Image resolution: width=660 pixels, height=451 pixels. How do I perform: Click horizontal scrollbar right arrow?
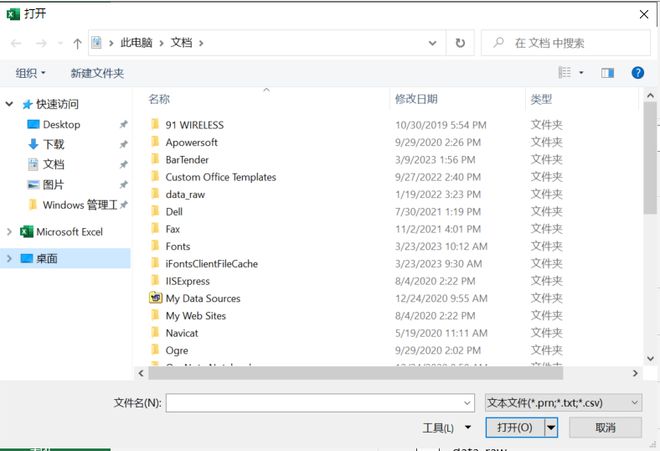click(x=635, y=373)
